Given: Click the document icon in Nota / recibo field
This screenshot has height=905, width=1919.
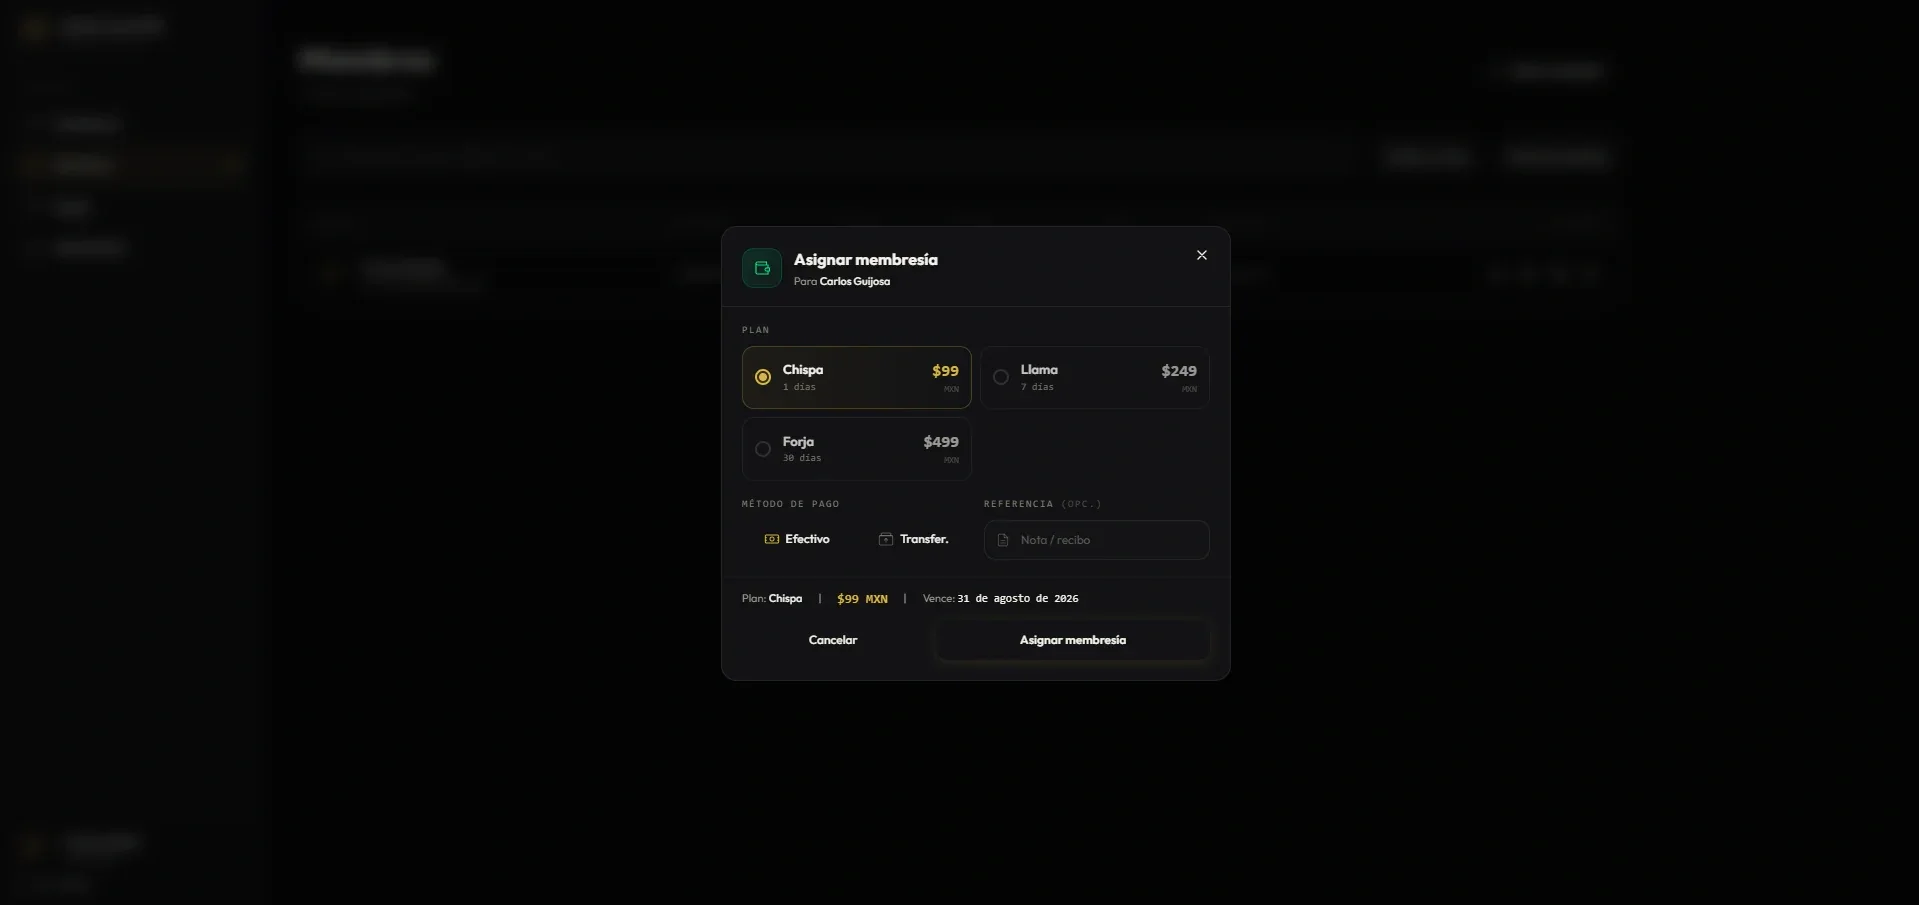Looking at the screenshot, I should coord(1003,540).
